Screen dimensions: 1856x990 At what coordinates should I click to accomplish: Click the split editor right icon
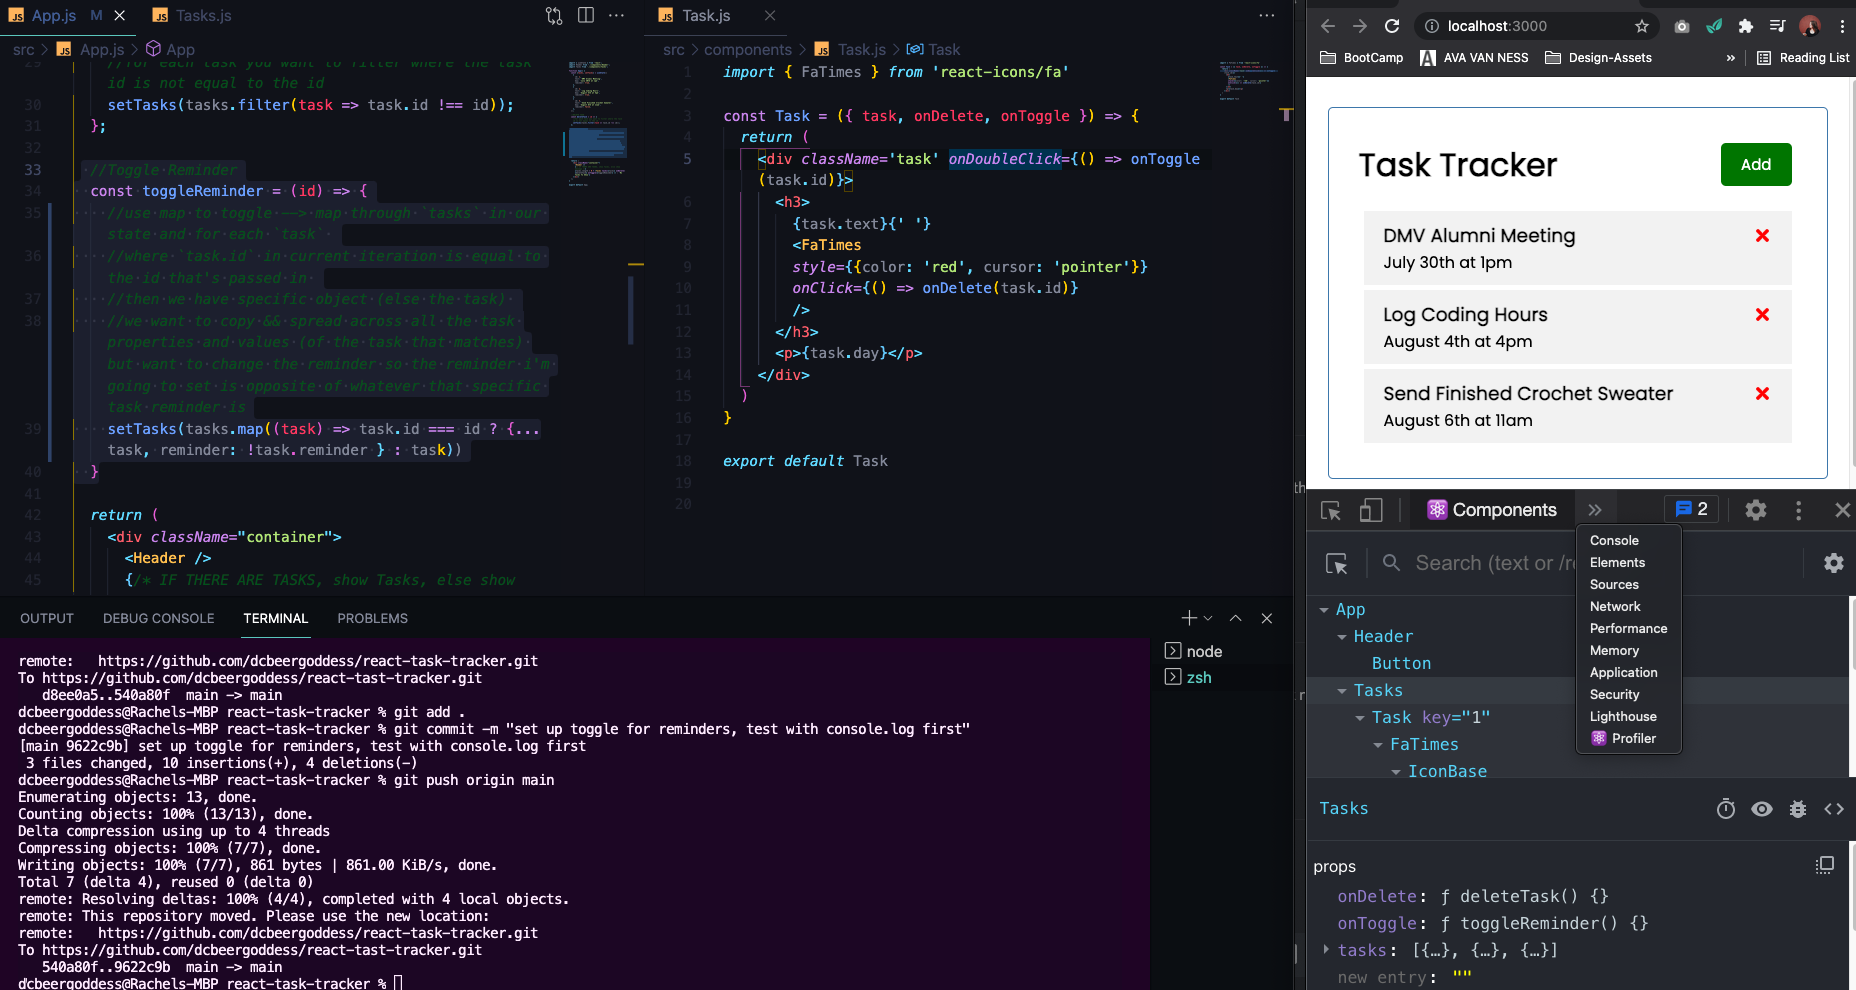(586, 15)
